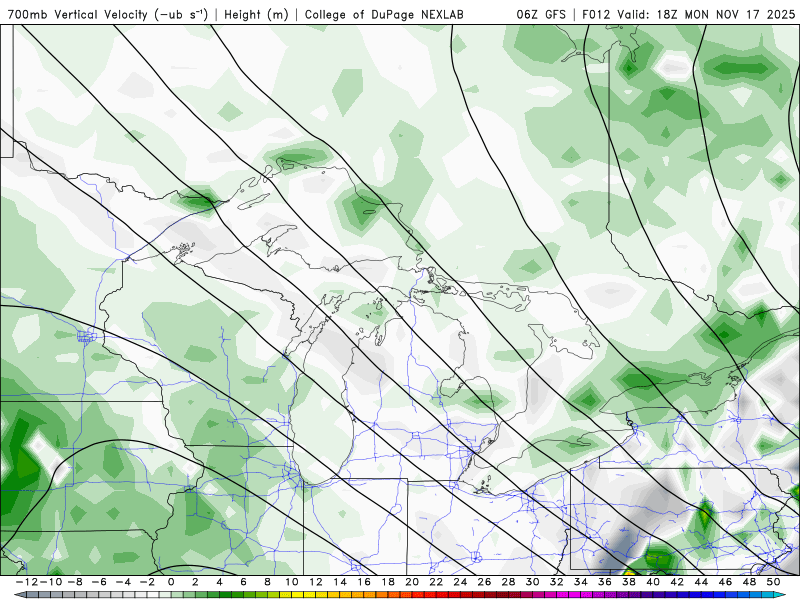Click the '44' colorbar scale label
800x600 pixels.
click(702, 582)
